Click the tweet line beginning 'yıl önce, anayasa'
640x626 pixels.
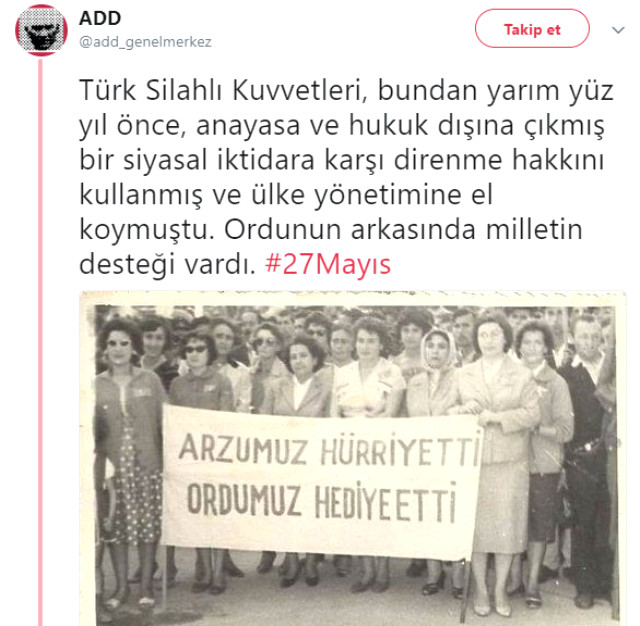tap(342, 125)
